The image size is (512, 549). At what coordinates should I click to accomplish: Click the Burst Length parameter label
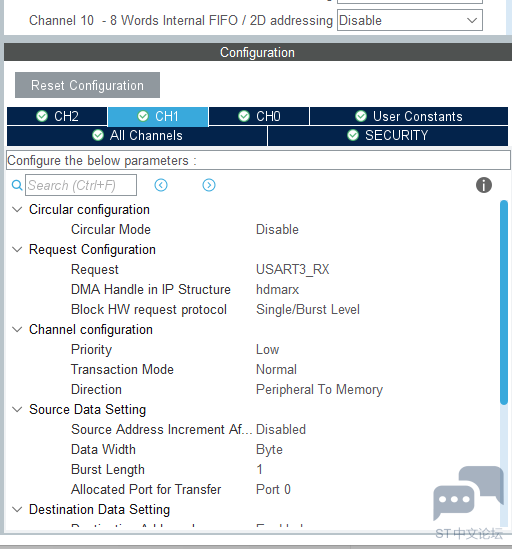(108, 470)
